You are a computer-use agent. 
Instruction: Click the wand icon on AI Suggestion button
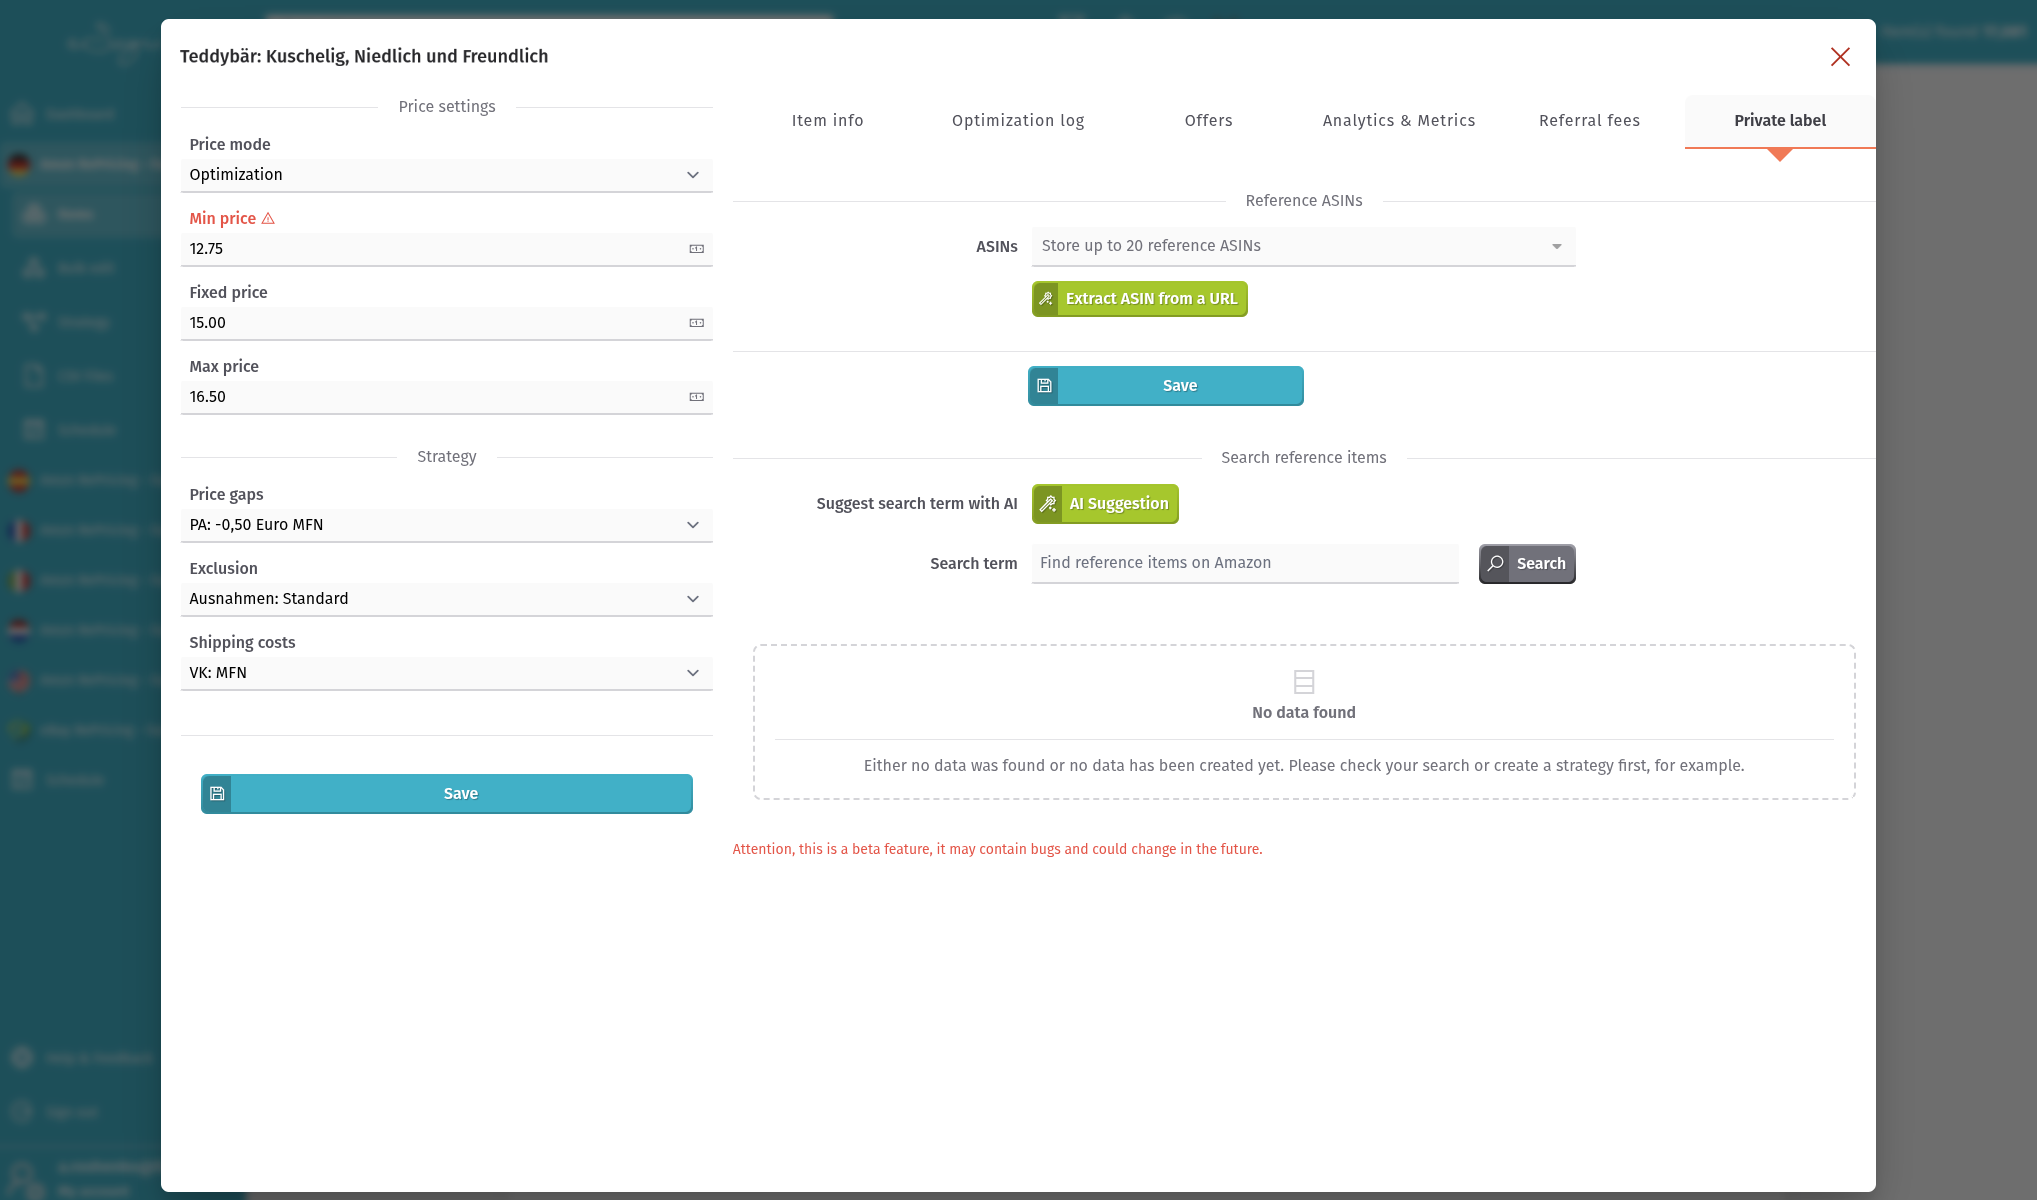point(1047,504)
